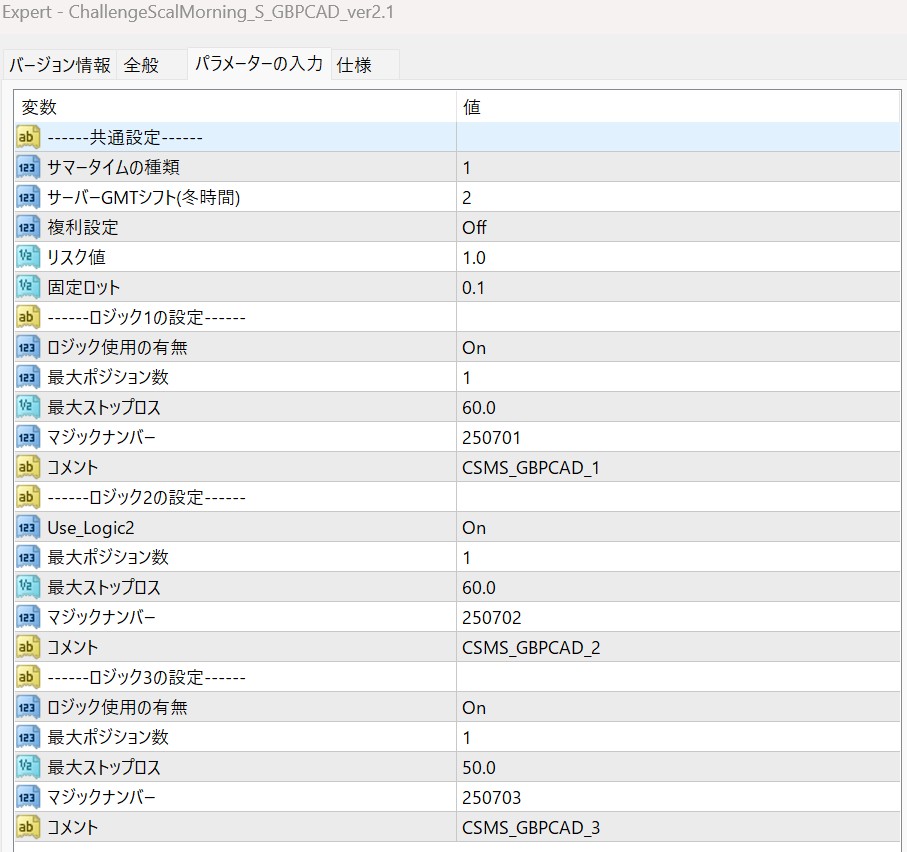907x852 pixels.
Task: Toggle the Use_Logic2 On value
Action: click(x=474, y=527)
